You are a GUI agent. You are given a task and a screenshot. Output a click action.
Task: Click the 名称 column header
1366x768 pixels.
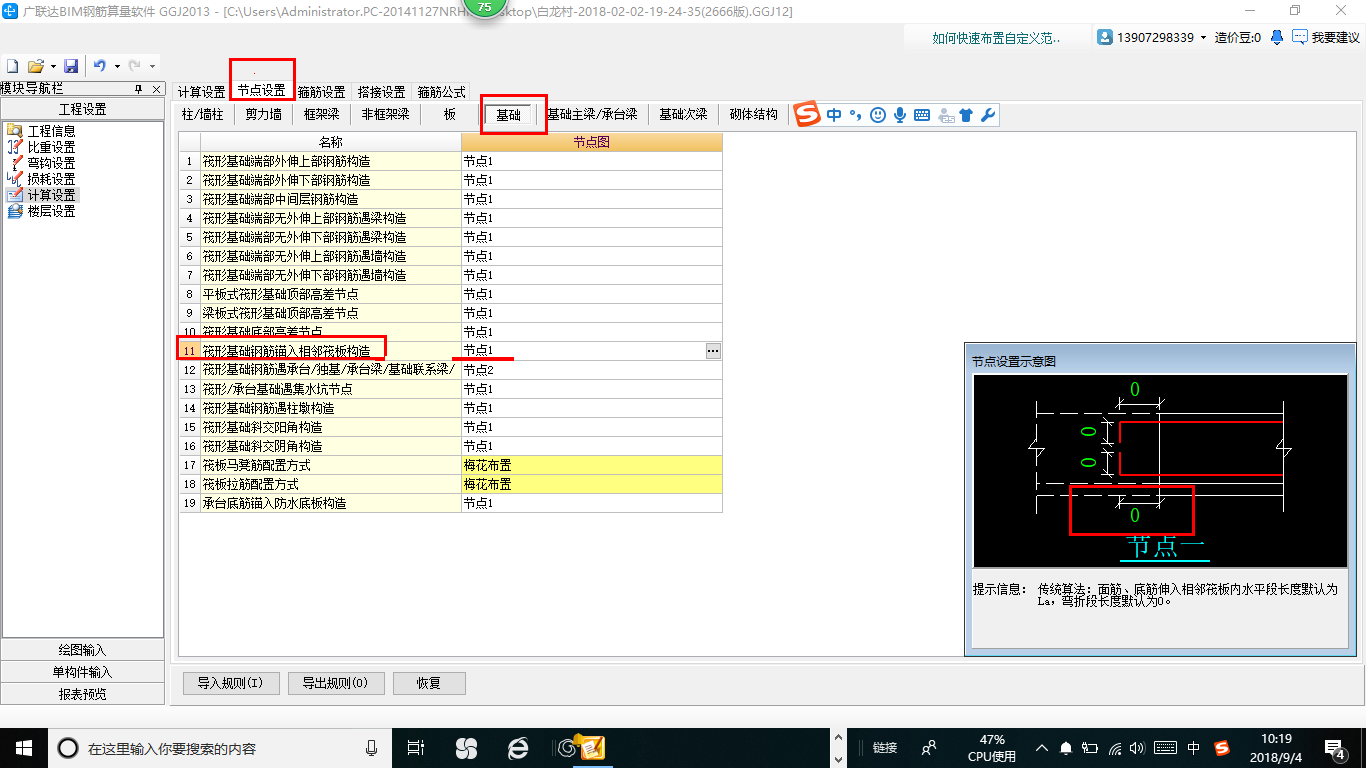pyautogui.click(x=330, y=142)
